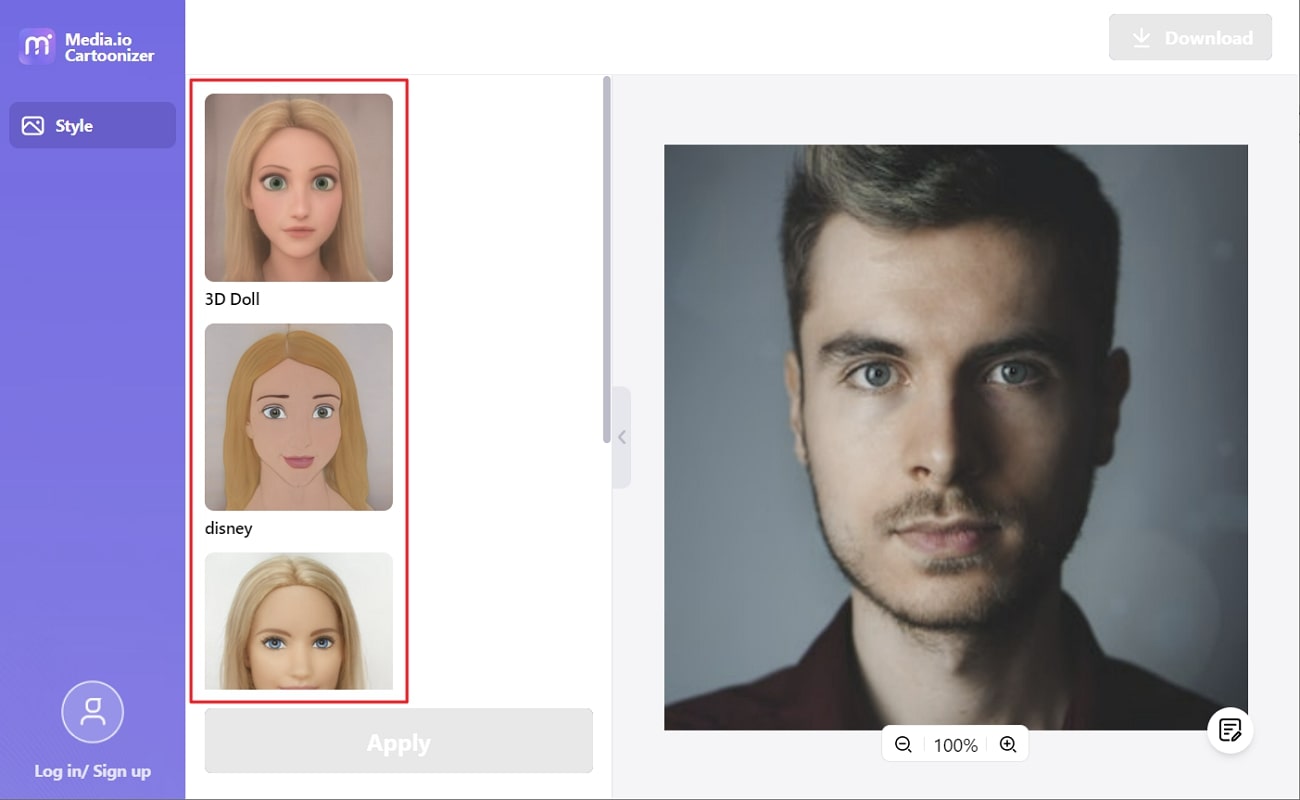Zoom out using the minus magnifier
Image resolution: width=1300 pixels, height=800 pixels.
(x=903, y=745)
